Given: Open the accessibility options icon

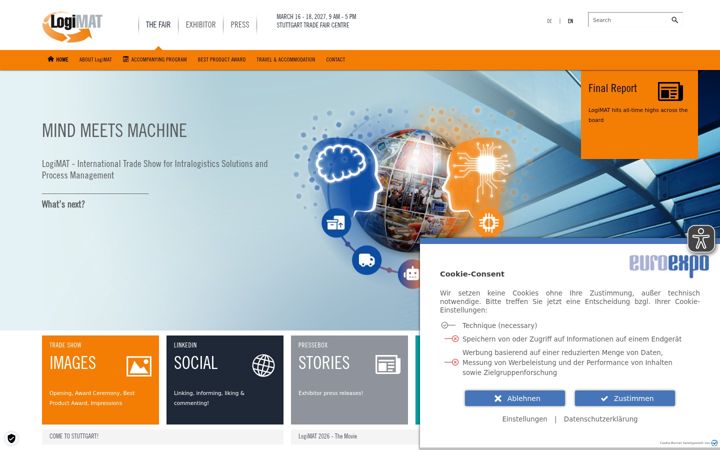Looking at the screenshot, I should [x=701, y=239].
